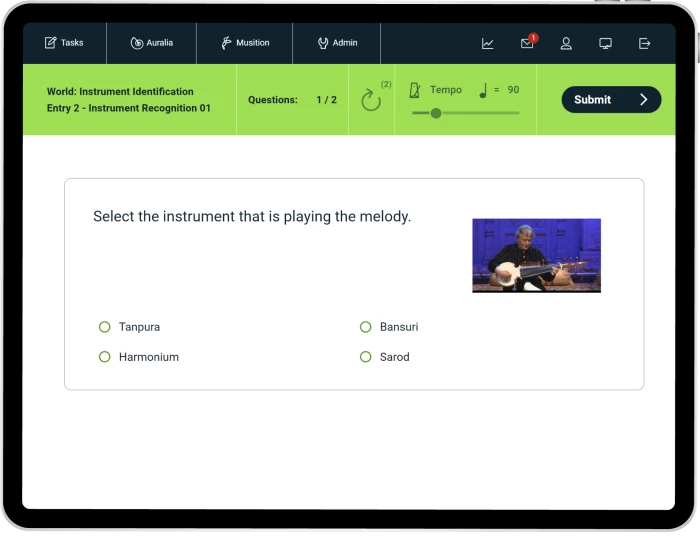The width and height of the screenshot is (700, 536).
Task: Click the quarter note tempo icon
Action: click(482, 90)
